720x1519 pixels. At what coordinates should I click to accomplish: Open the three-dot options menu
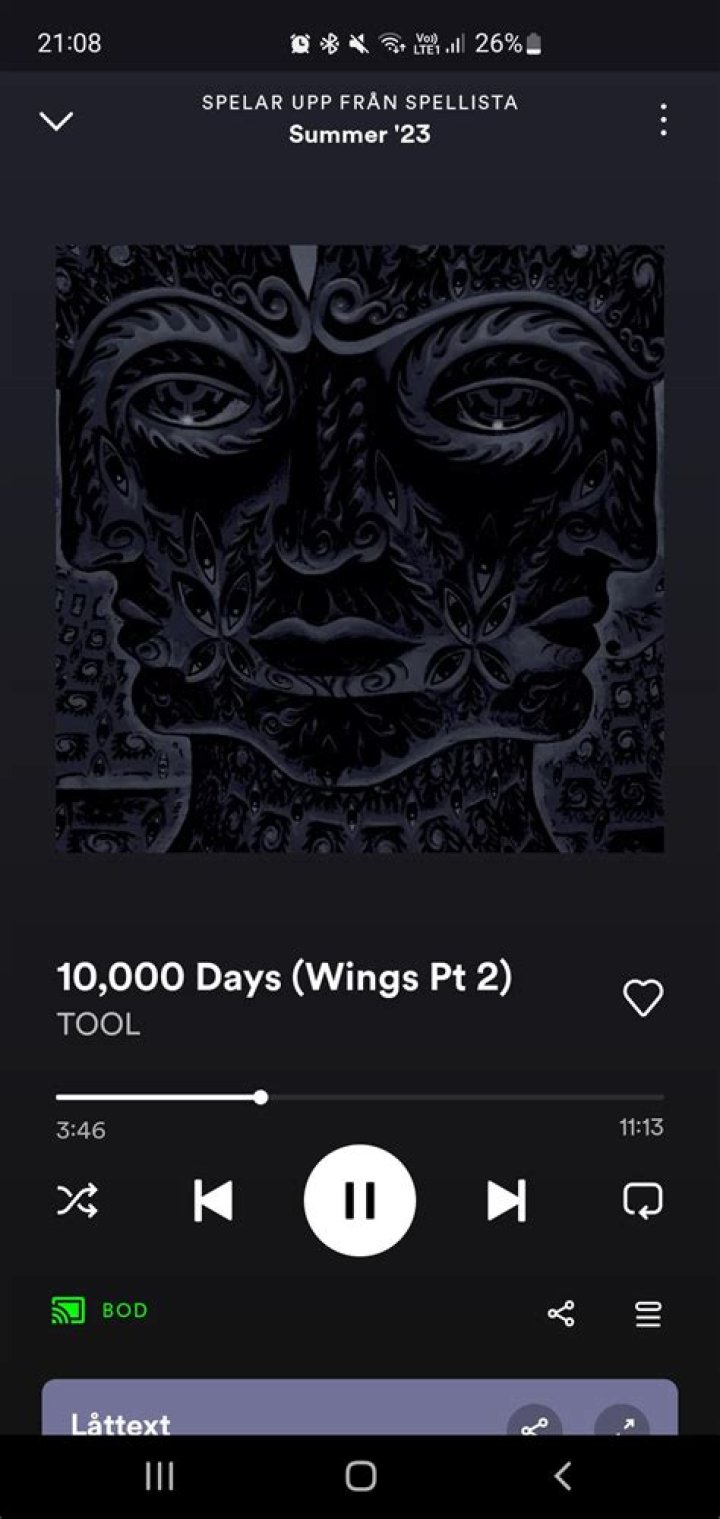(x=663, y=120)
